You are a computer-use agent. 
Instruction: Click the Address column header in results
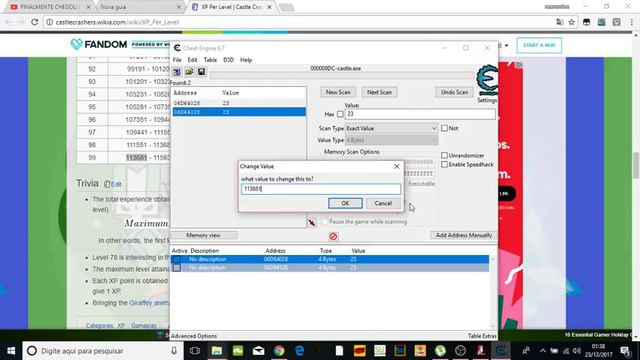pyautogui.click(x=185, y=93)
